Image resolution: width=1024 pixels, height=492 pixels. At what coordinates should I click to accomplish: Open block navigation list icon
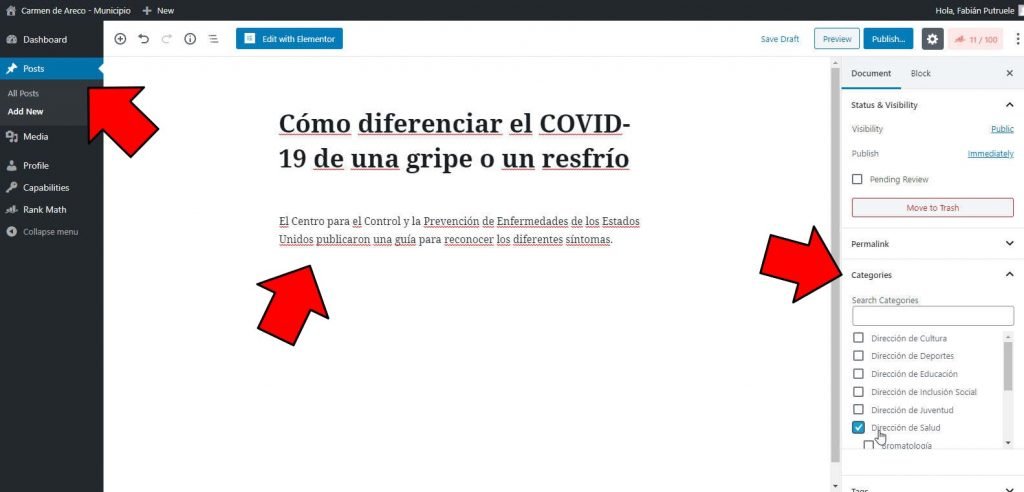213,39
